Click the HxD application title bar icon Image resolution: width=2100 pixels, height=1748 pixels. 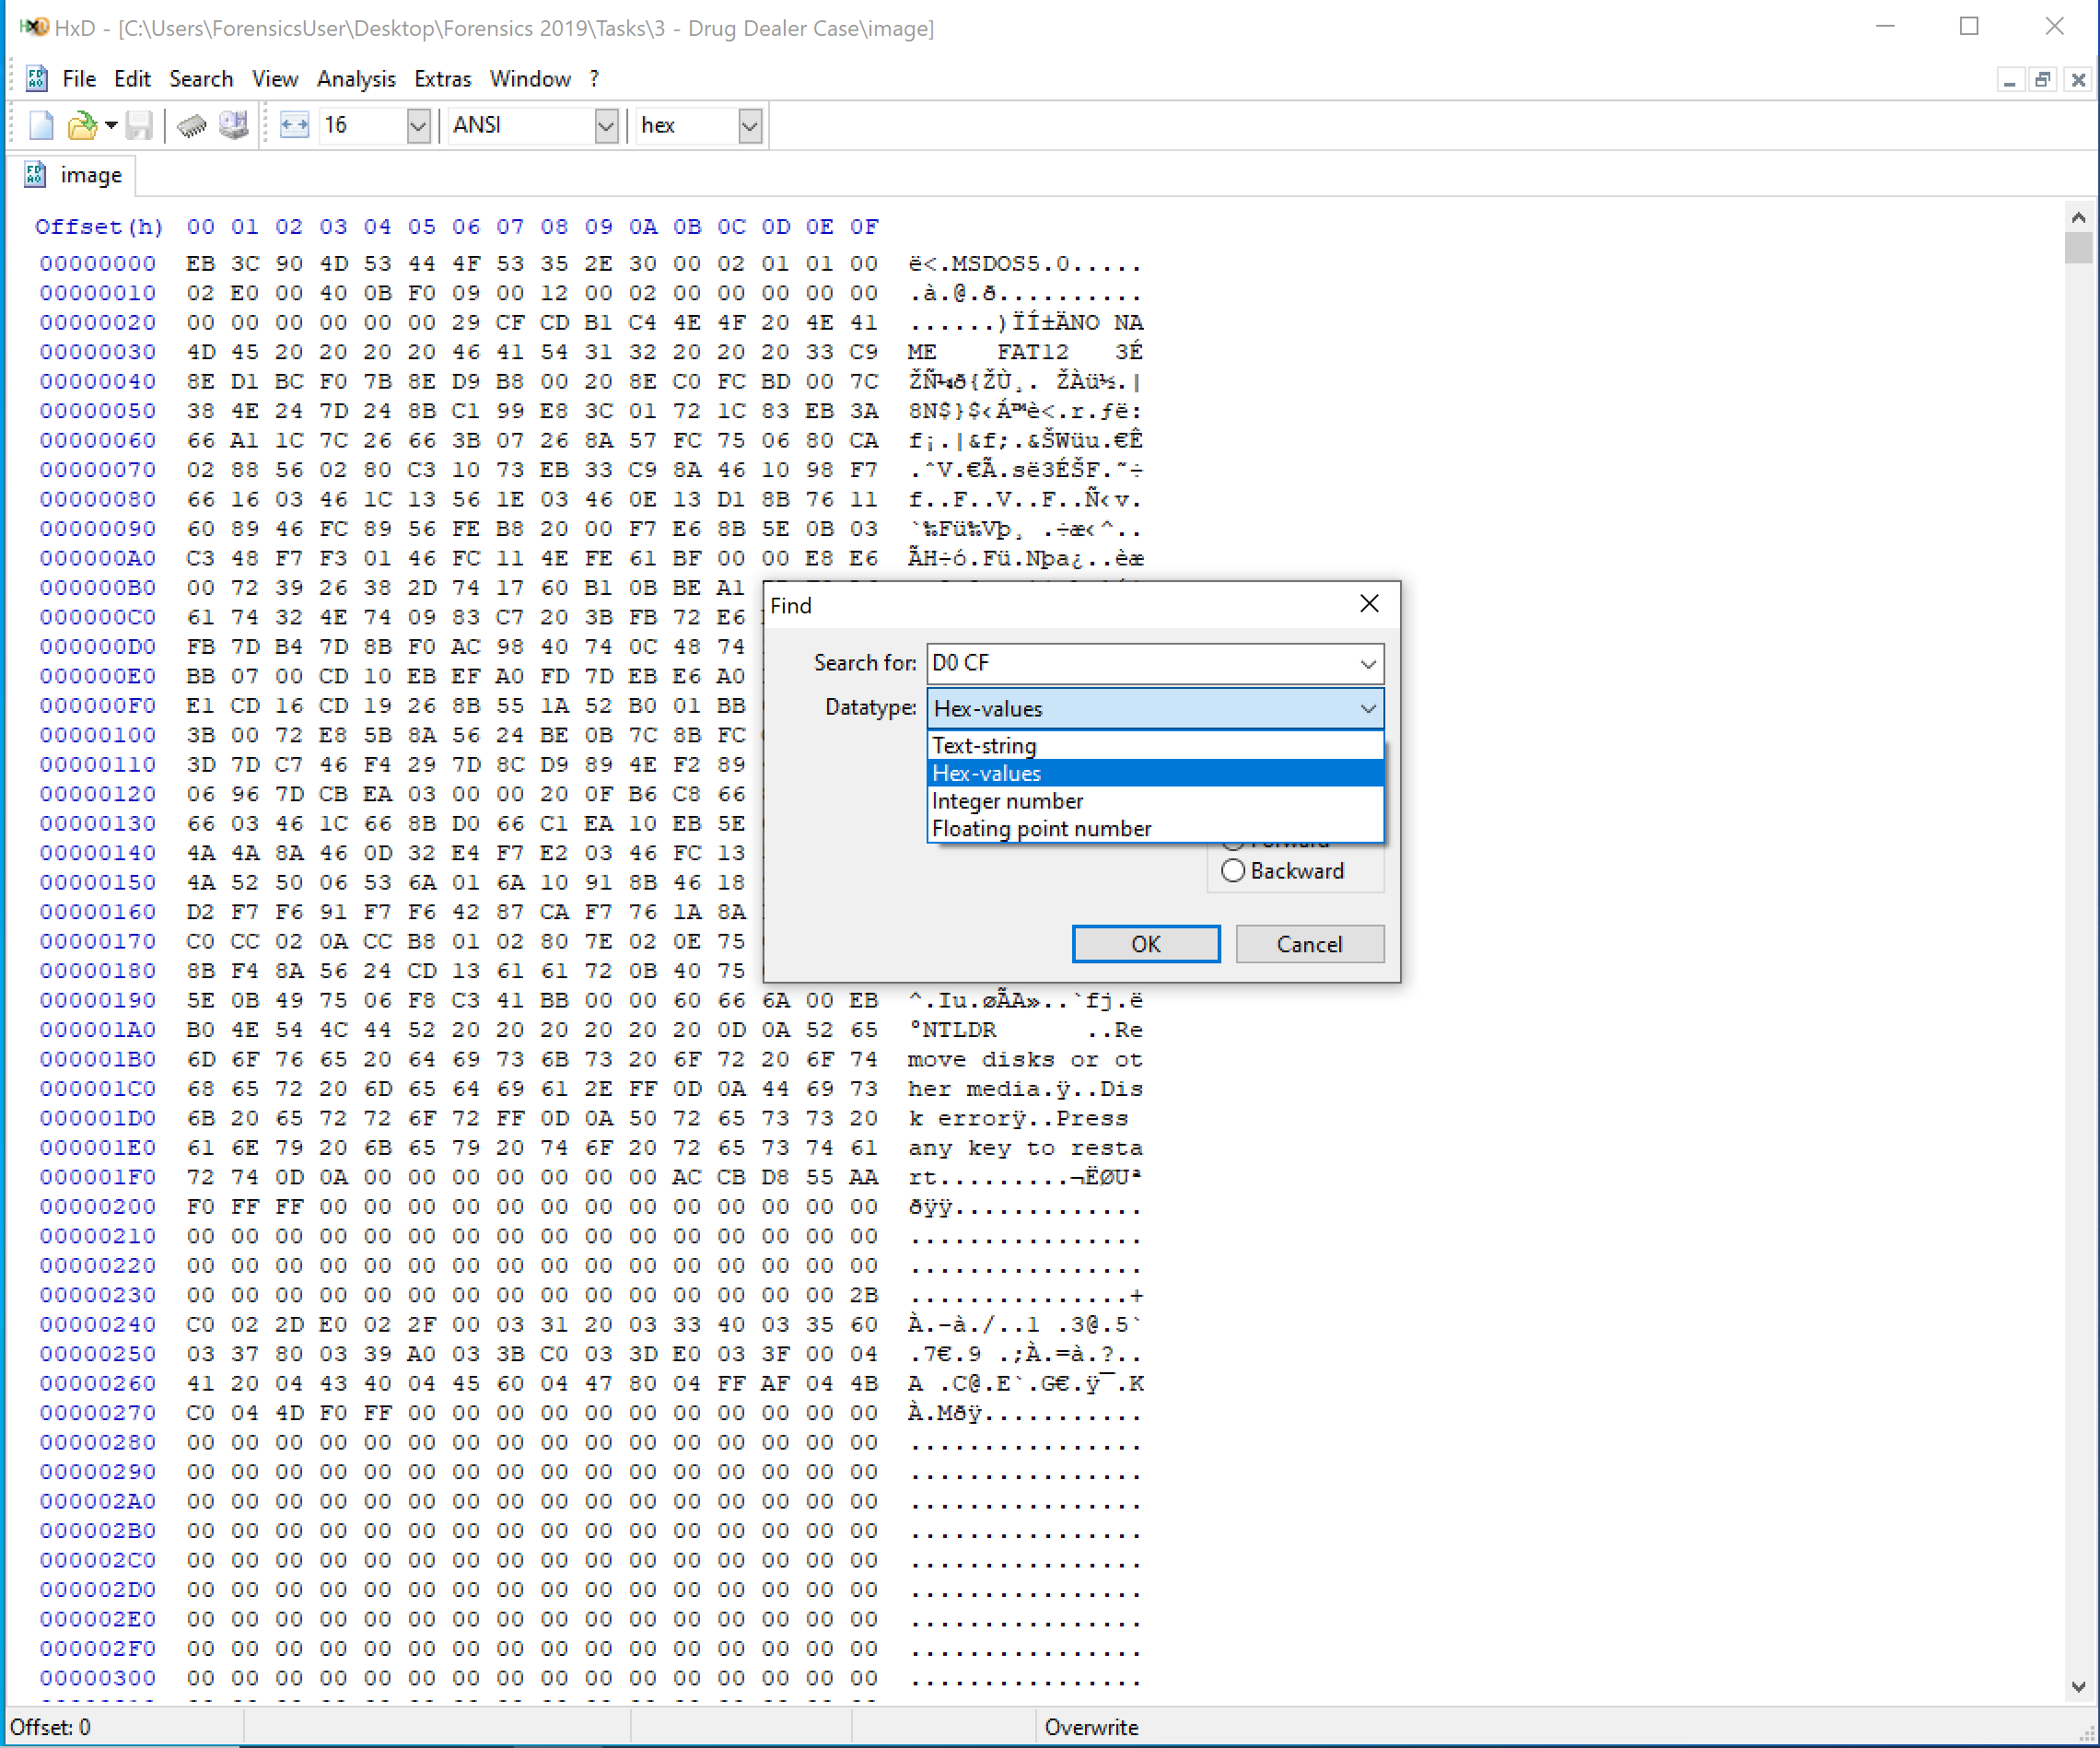(x=34, y=27)
